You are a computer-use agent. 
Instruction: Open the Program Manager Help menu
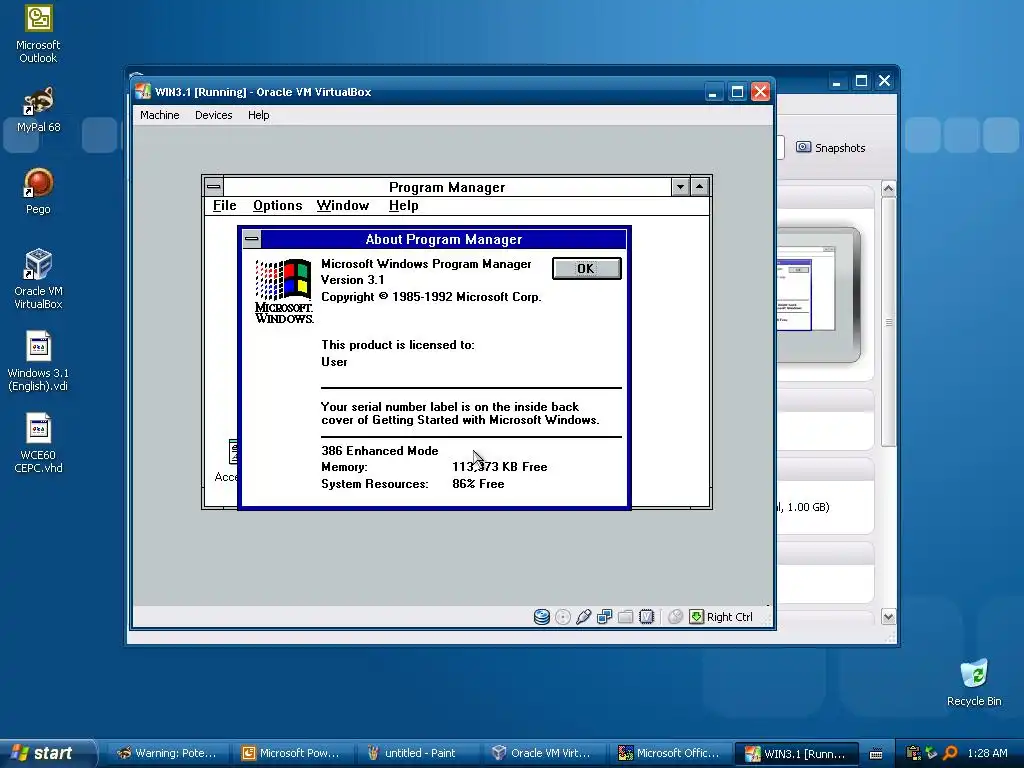(x=404, y=206)
